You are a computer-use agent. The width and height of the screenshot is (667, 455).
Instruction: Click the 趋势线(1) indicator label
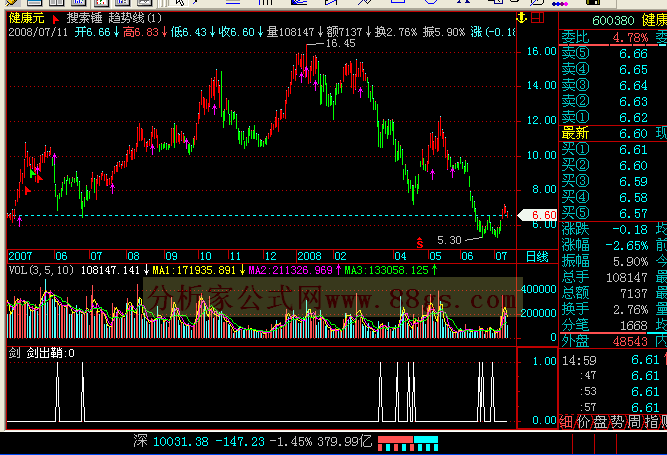click(135, 18)
